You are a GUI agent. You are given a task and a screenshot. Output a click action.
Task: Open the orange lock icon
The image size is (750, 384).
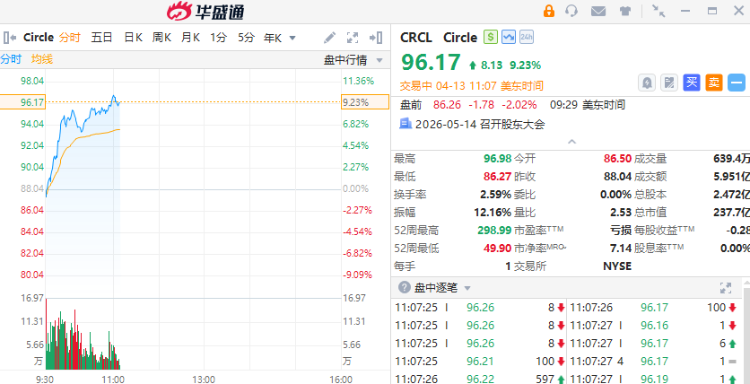point(549,11)
